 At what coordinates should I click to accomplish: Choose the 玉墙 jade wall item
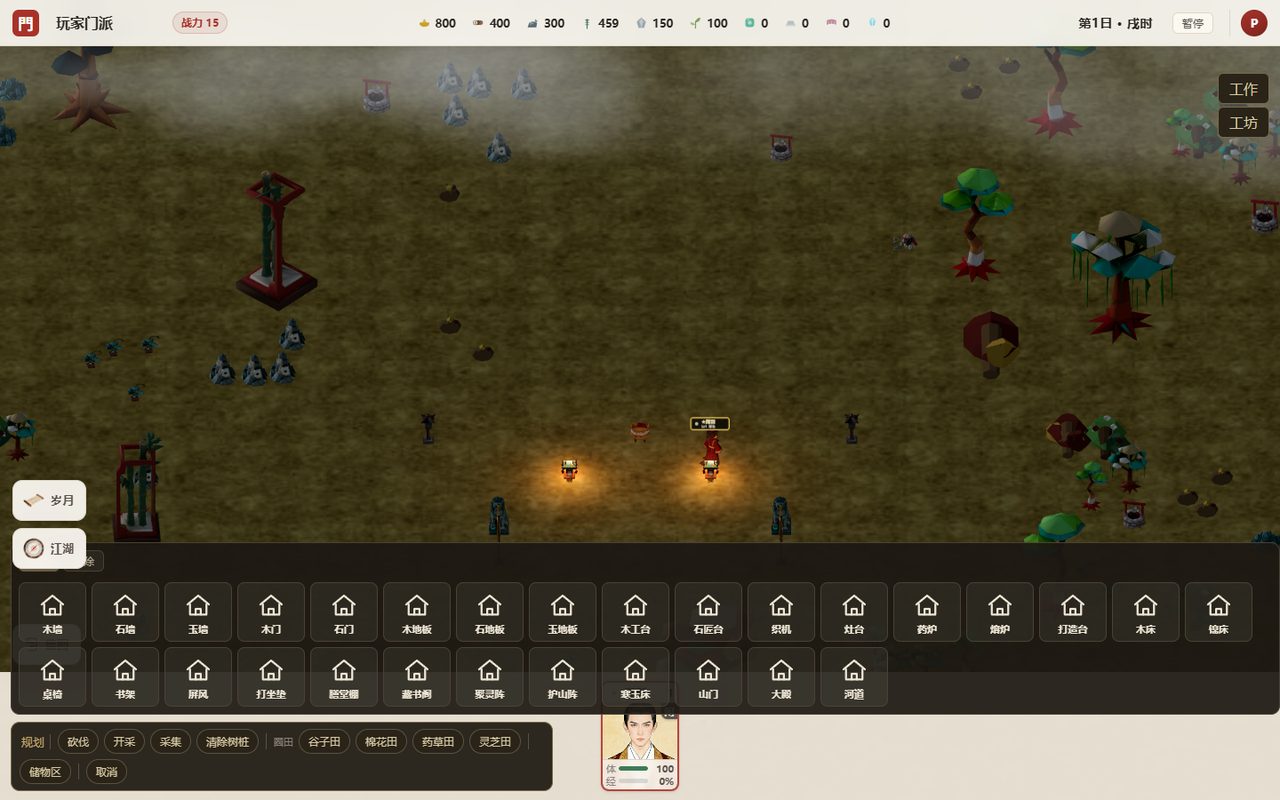198,612
